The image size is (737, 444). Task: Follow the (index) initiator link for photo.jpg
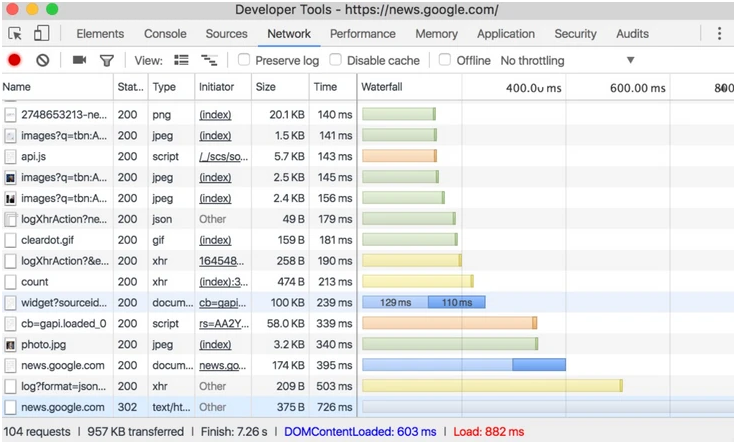pyautogui.click(x=215, y=345)
